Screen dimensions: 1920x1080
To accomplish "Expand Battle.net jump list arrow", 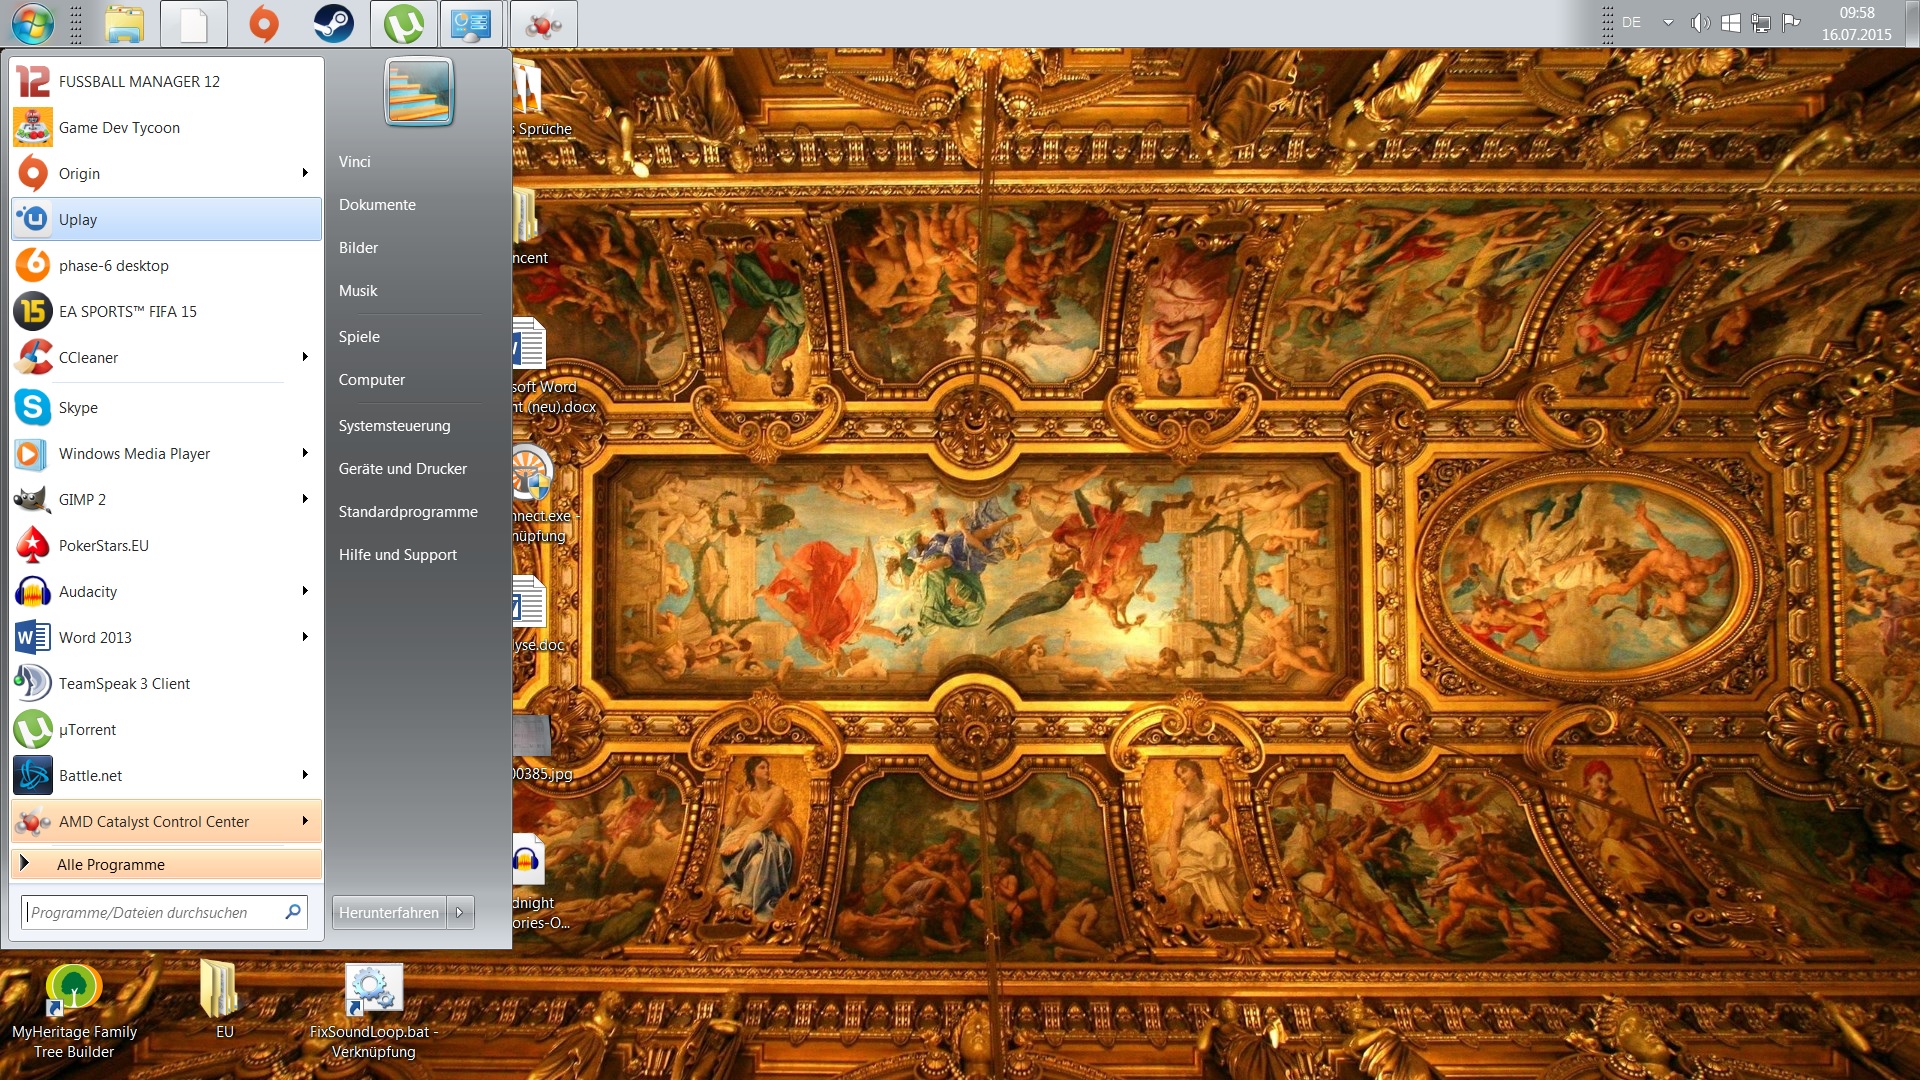I will click(x=305, y=776).
